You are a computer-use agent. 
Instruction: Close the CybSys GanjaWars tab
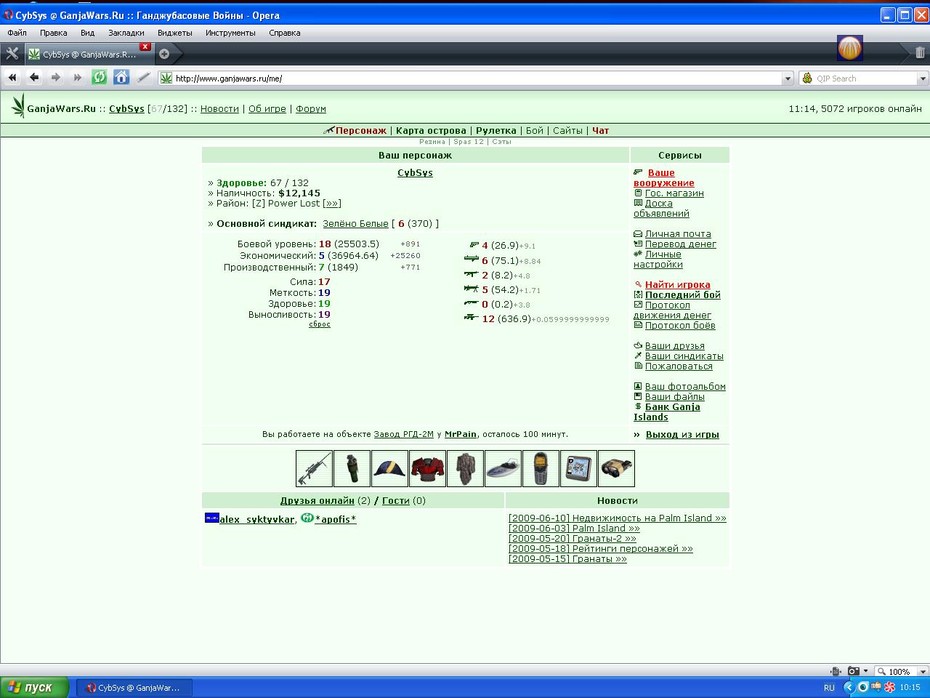145,46
